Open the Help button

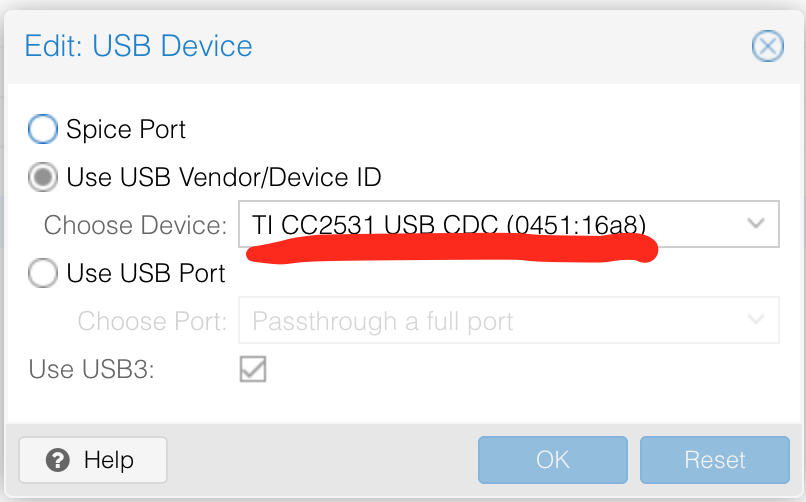(93, 460)
